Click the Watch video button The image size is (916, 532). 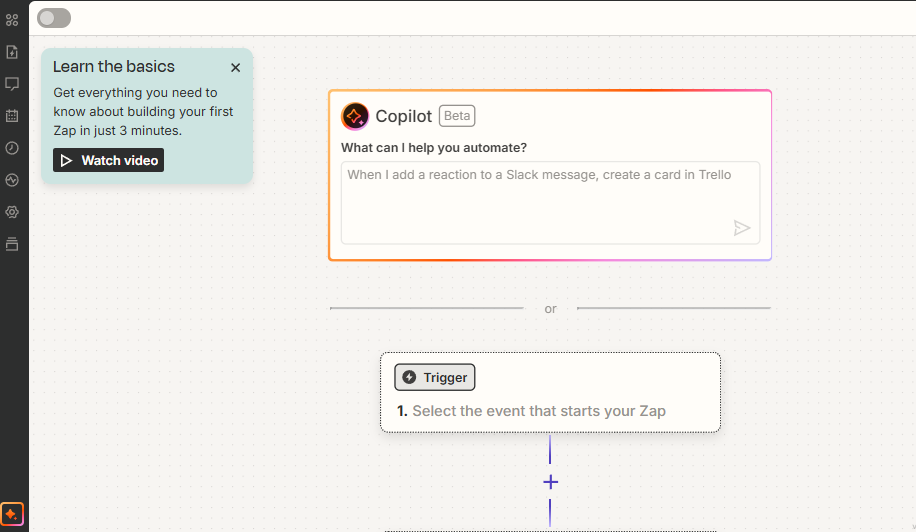coord(109,160)
